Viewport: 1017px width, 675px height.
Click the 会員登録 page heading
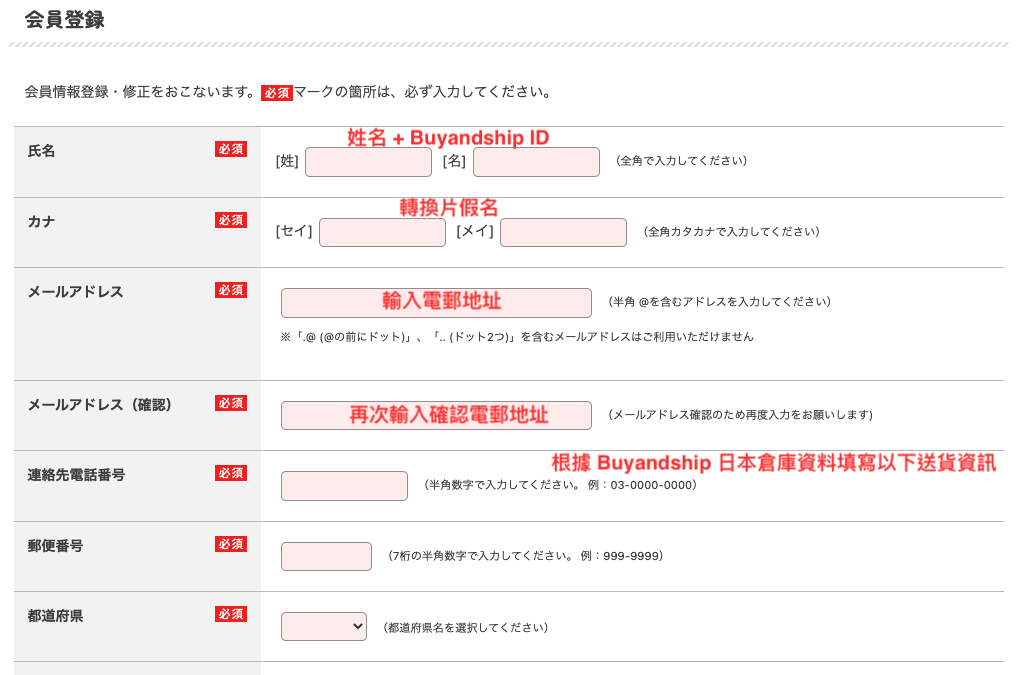click(x=64, y=20)
